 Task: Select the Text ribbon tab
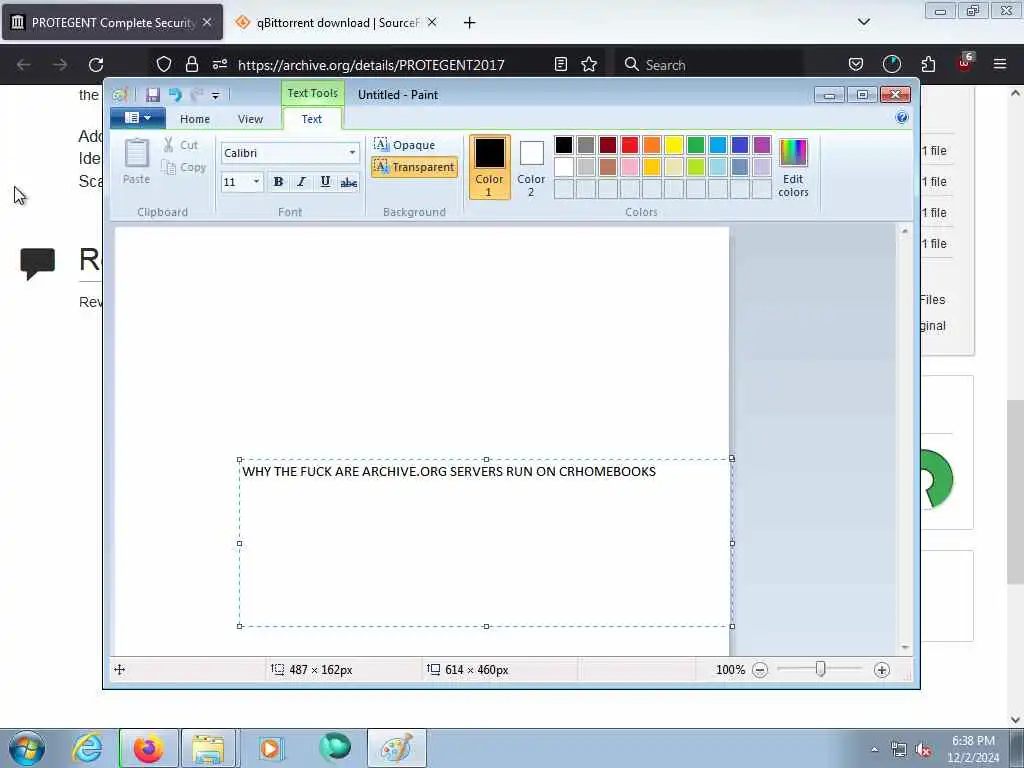point(312,119)
